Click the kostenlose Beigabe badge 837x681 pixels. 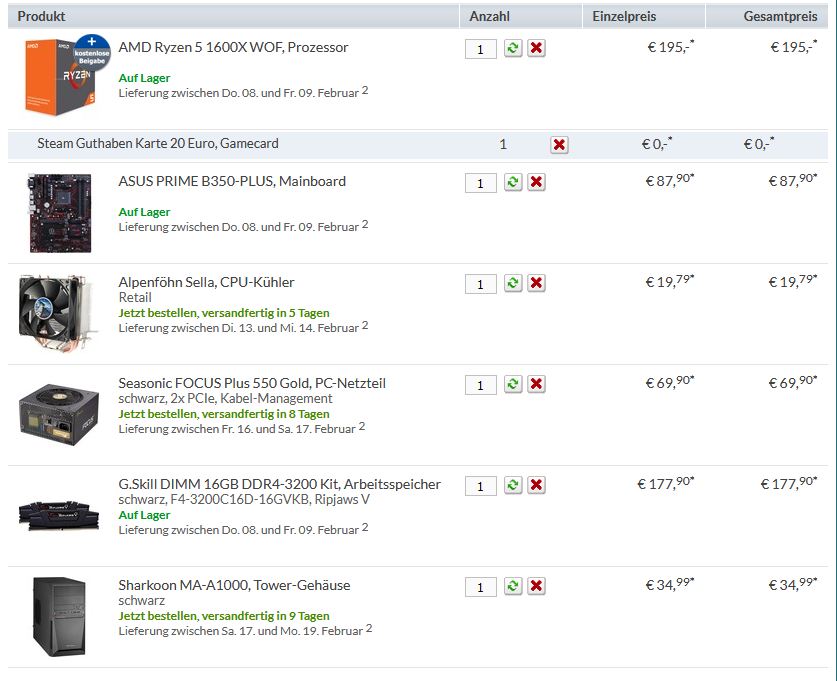tap(92, 52)
